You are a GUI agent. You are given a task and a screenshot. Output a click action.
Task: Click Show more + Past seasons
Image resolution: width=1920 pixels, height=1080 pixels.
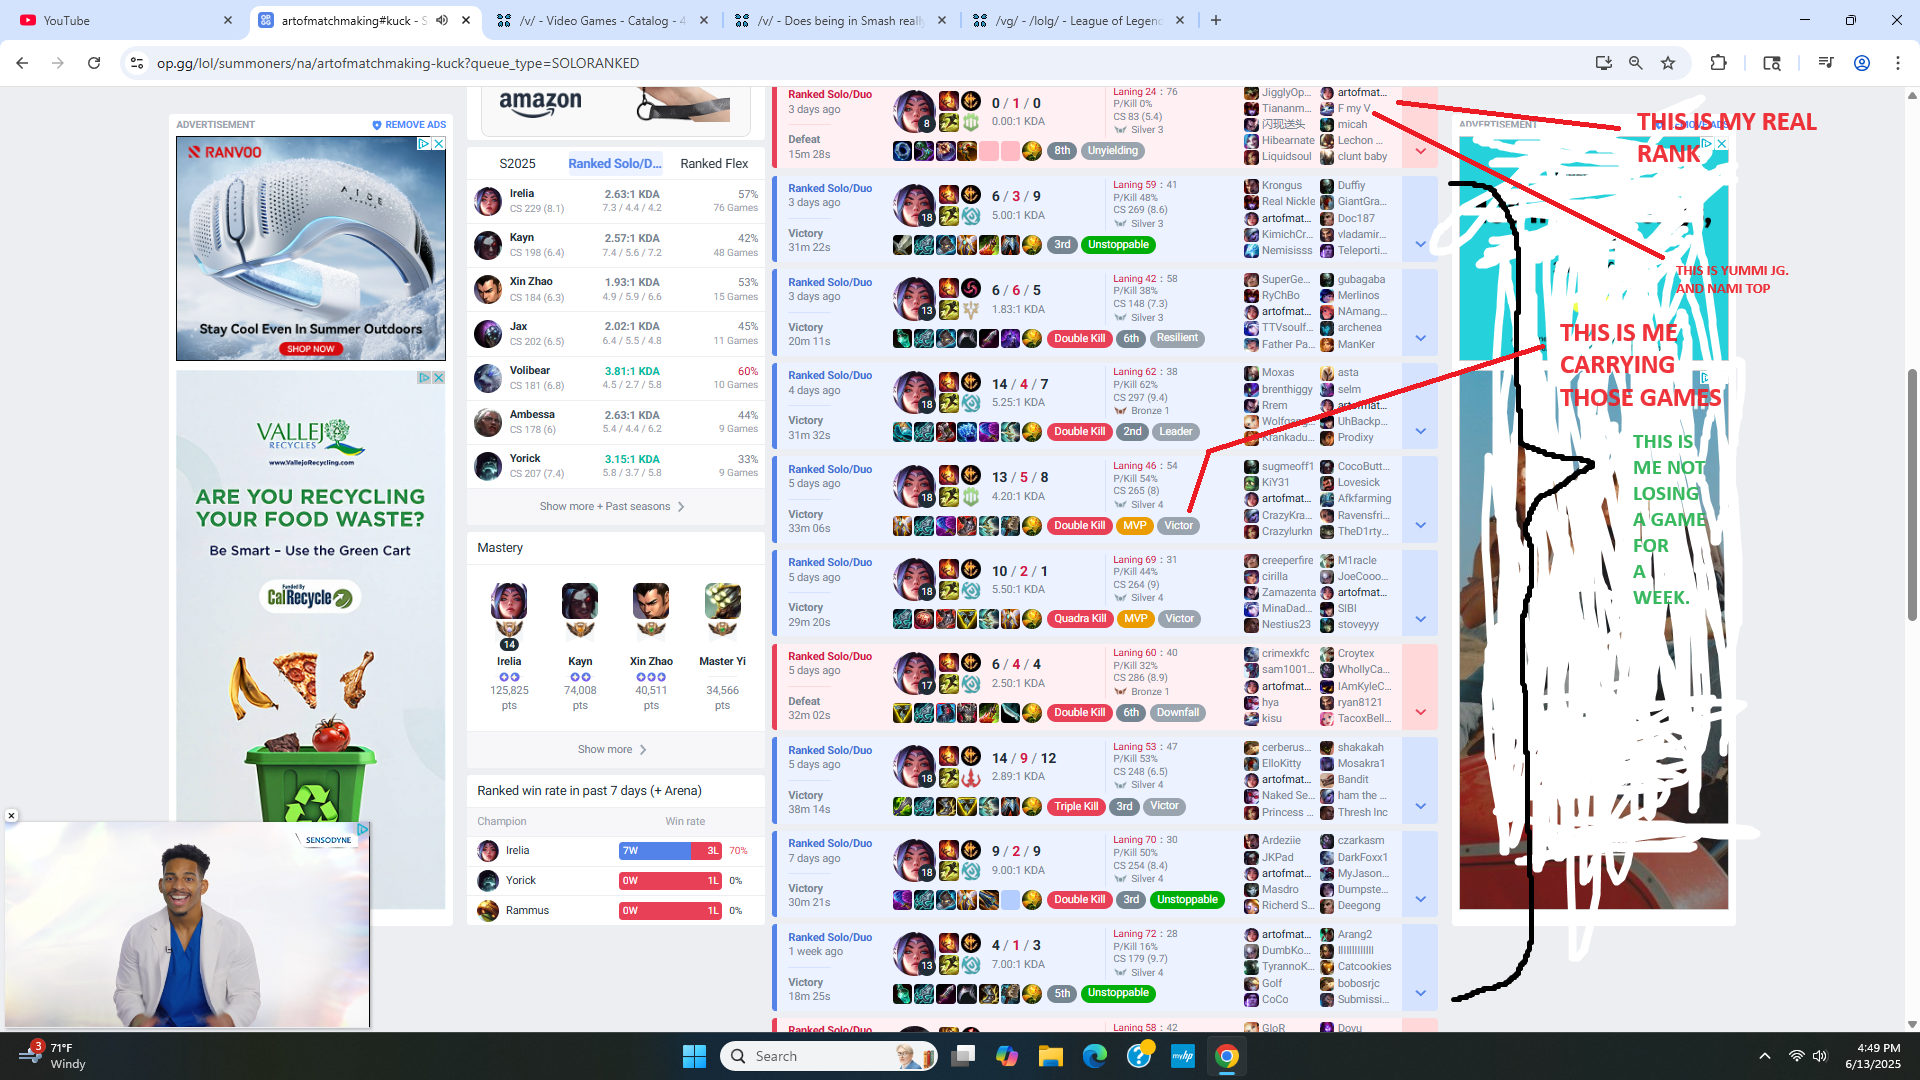(612, 506)
